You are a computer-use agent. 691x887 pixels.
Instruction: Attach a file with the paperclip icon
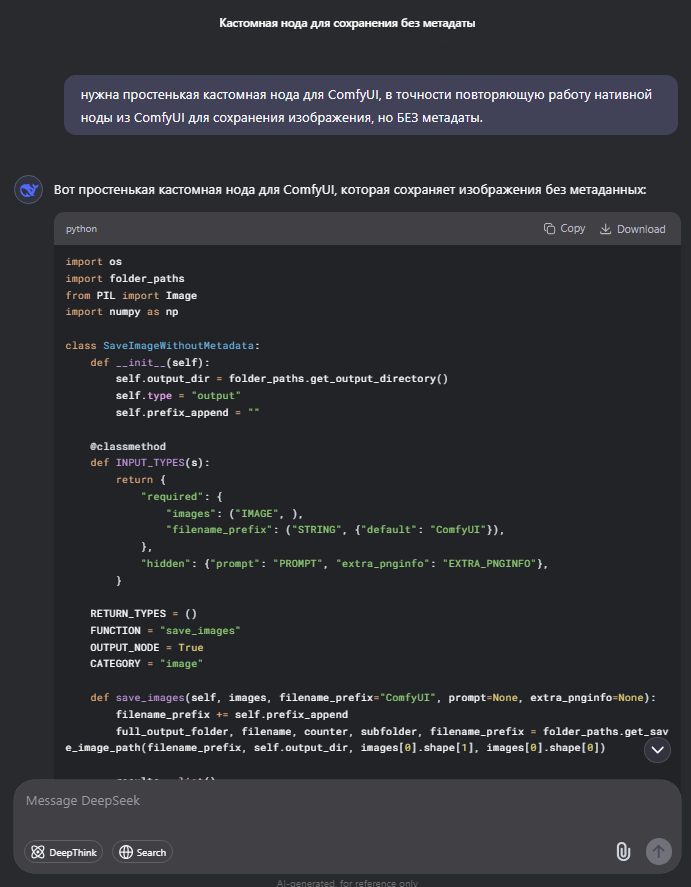tap(623, 851)
